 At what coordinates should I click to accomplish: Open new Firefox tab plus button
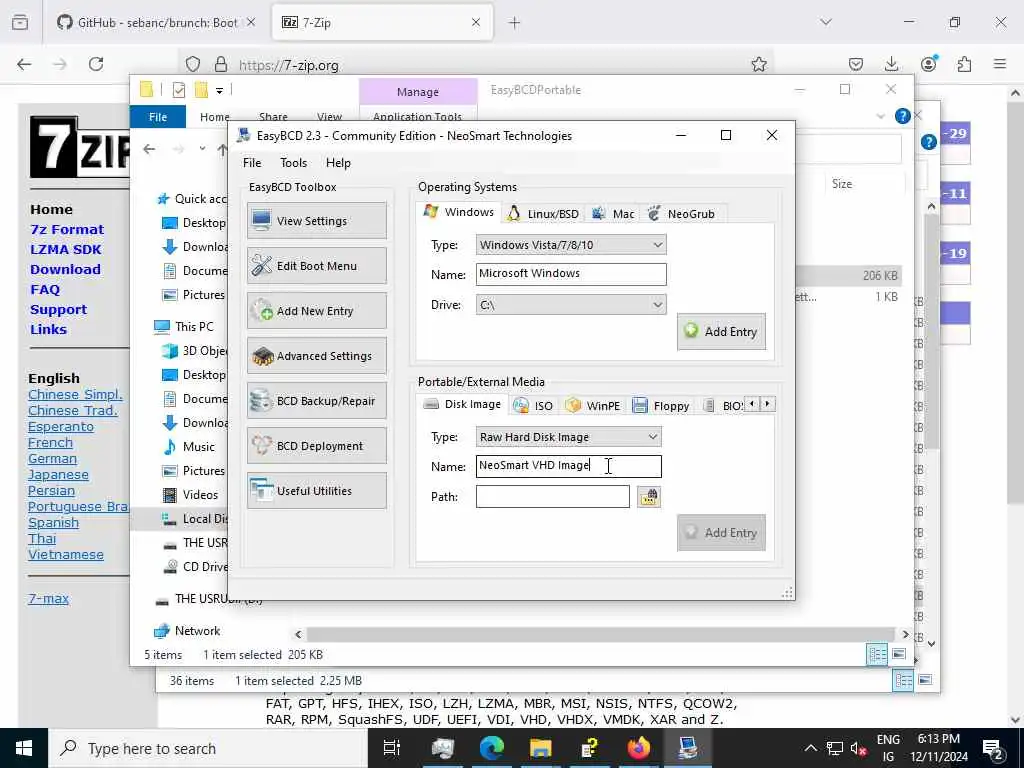coord(515,23)
